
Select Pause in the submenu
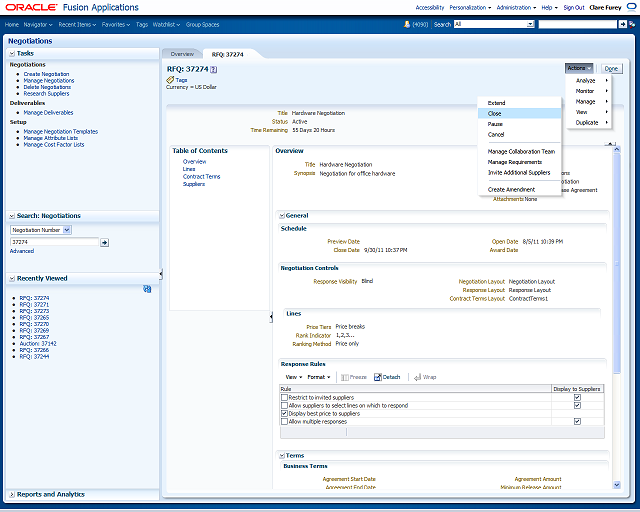(519, 124)
